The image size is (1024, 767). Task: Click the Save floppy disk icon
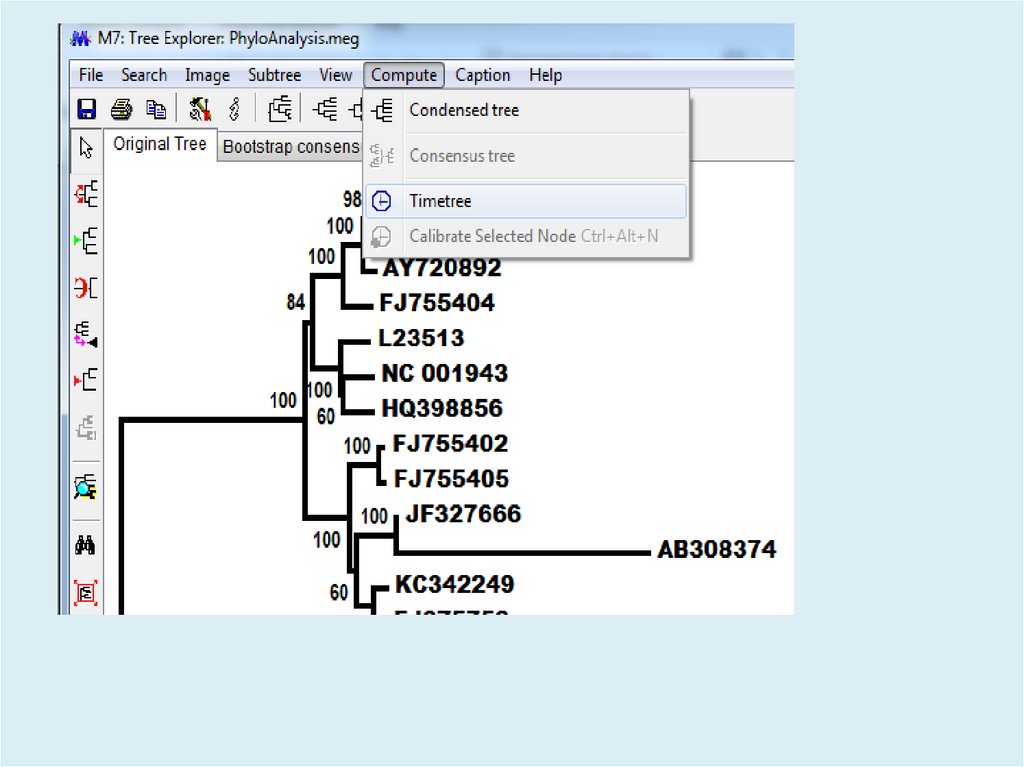tap(87, 109)
